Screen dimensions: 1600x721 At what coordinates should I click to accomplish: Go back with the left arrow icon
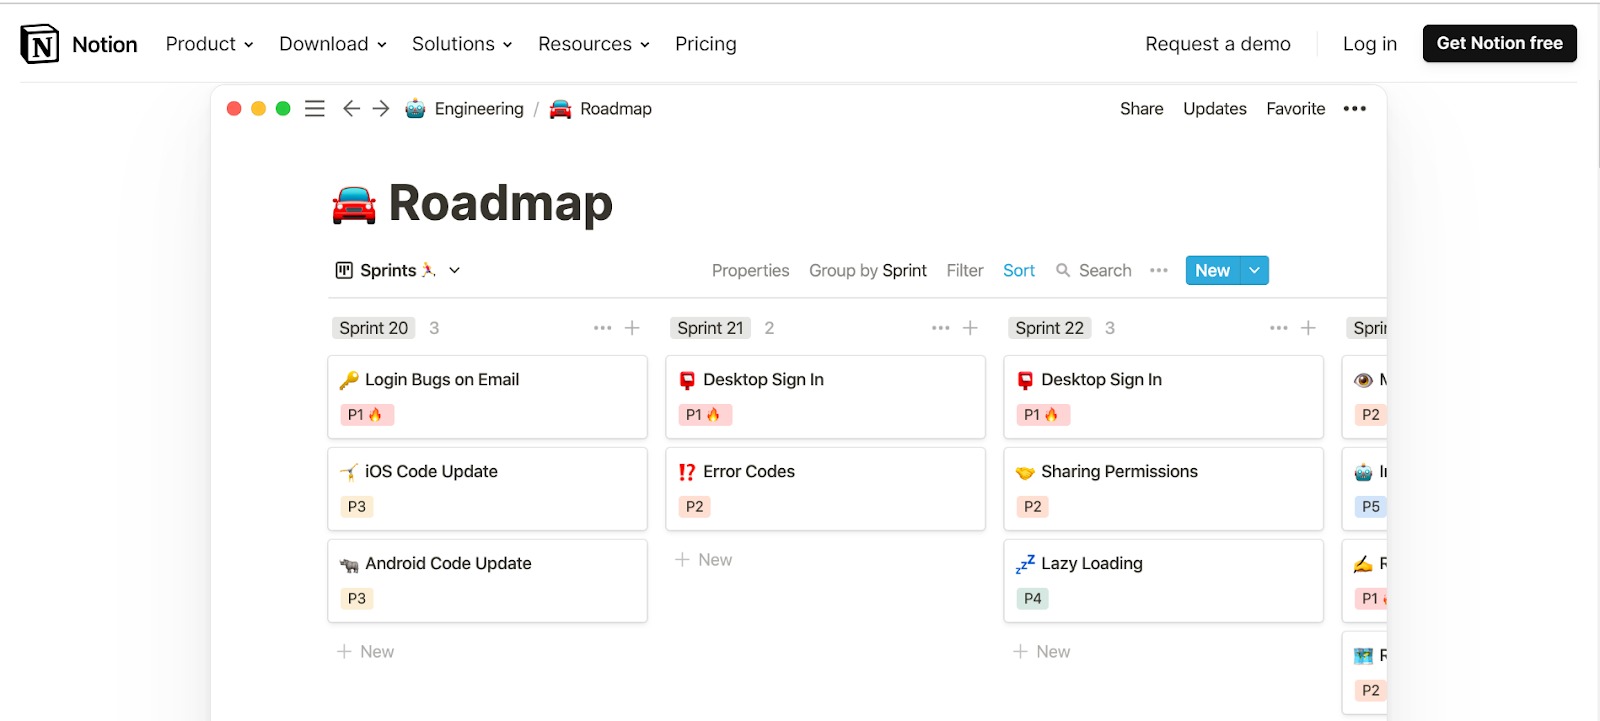point(351,108)
